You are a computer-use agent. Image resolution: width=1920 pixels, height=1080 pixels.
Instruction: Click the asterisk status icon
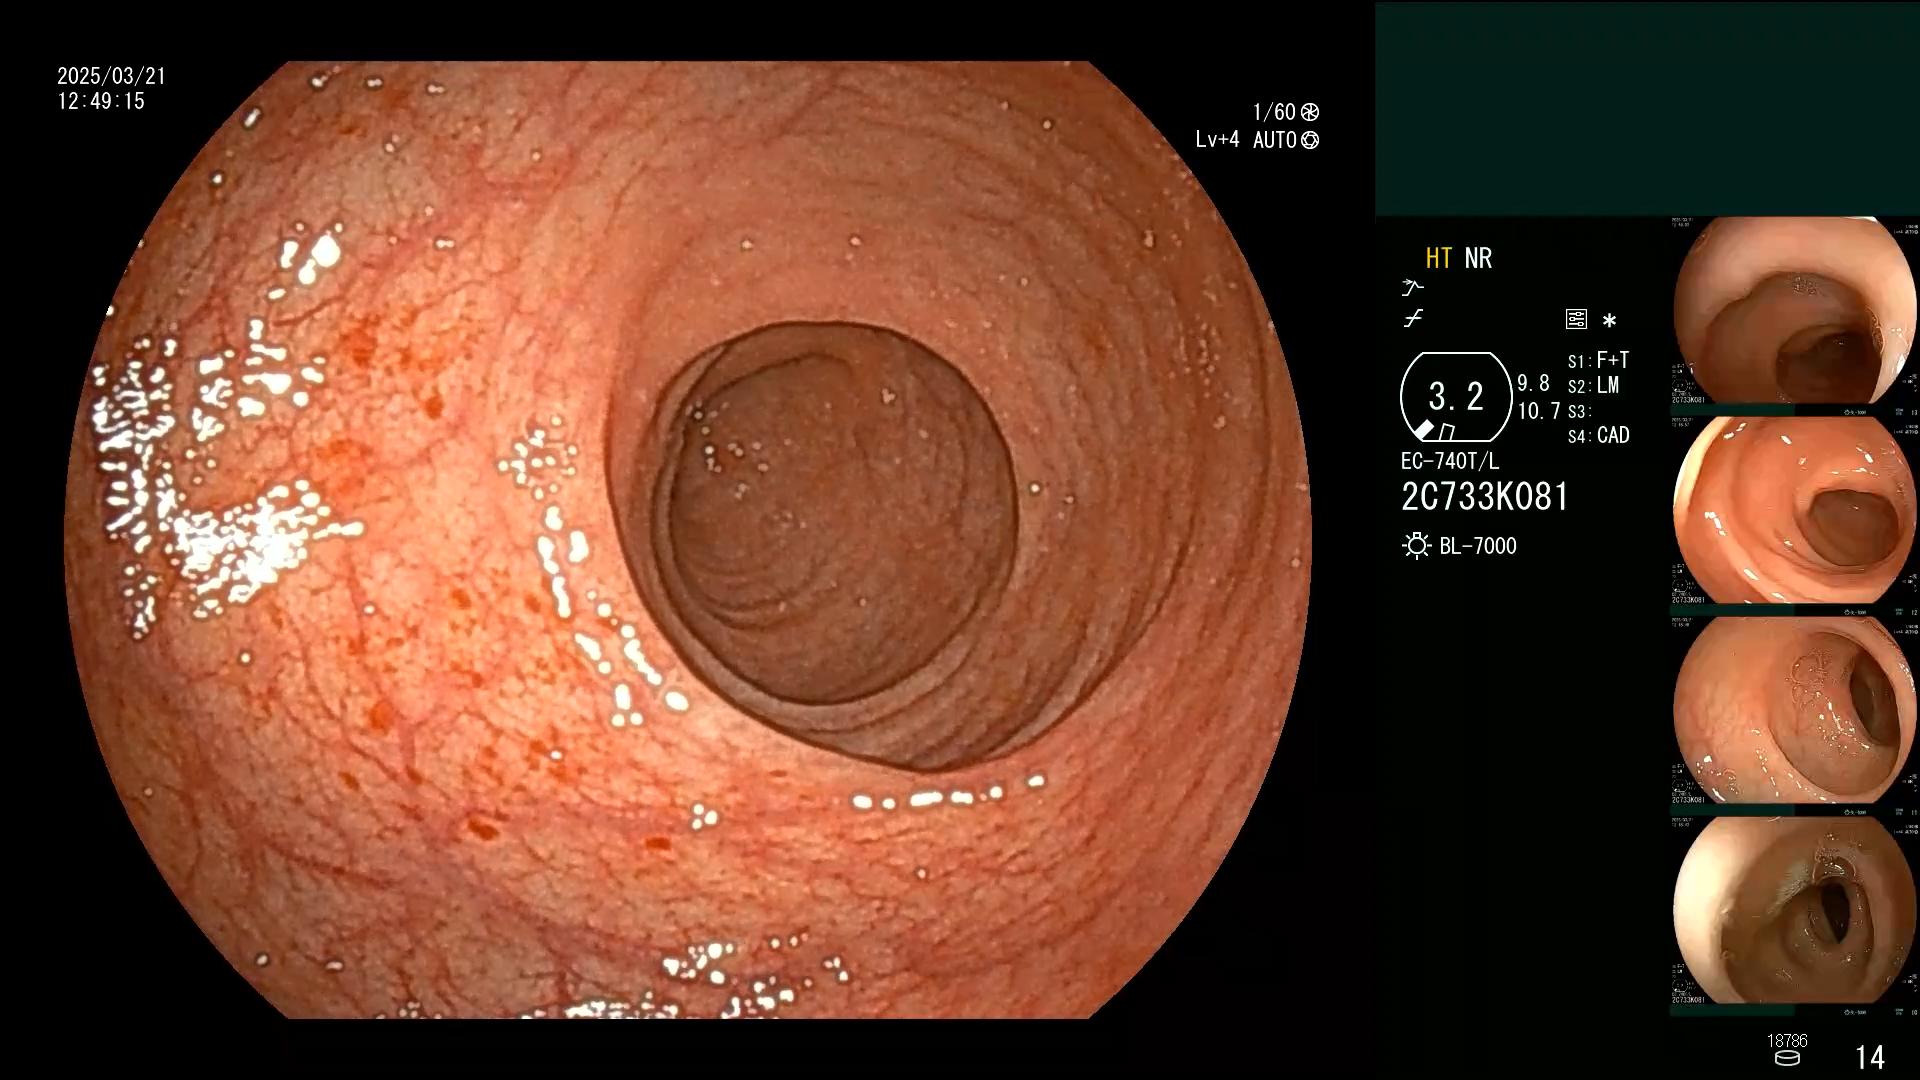tap(1609, 321)
